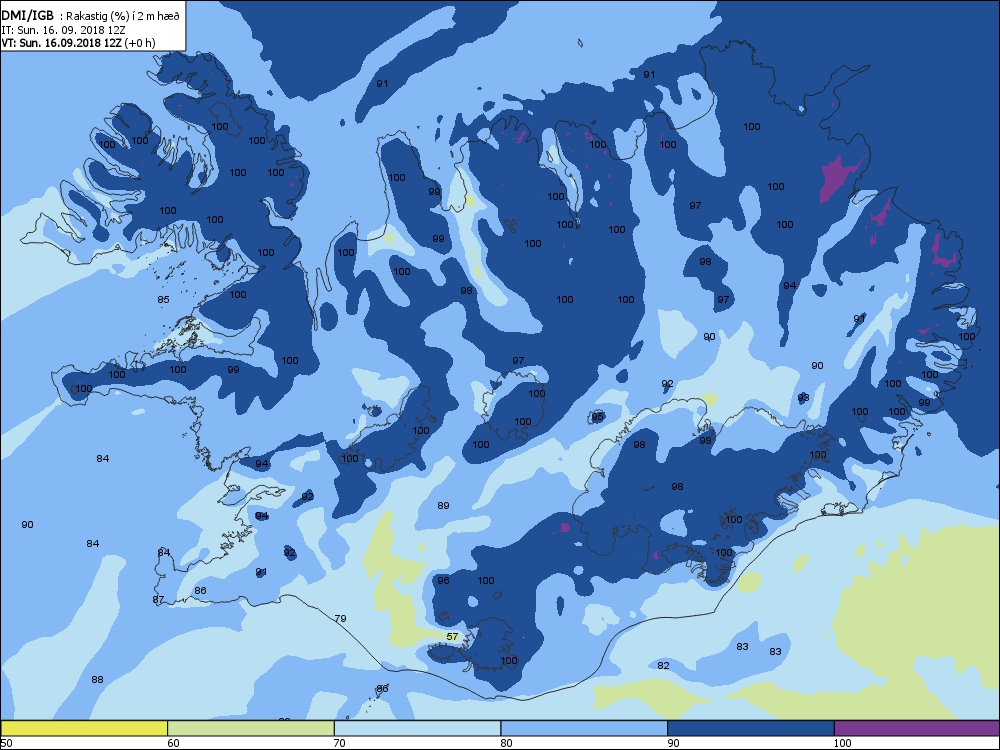Viewport: 1000px width, 750px height.
Task: Click the humidity value '57' on the map
Action: tap(452, 636)
